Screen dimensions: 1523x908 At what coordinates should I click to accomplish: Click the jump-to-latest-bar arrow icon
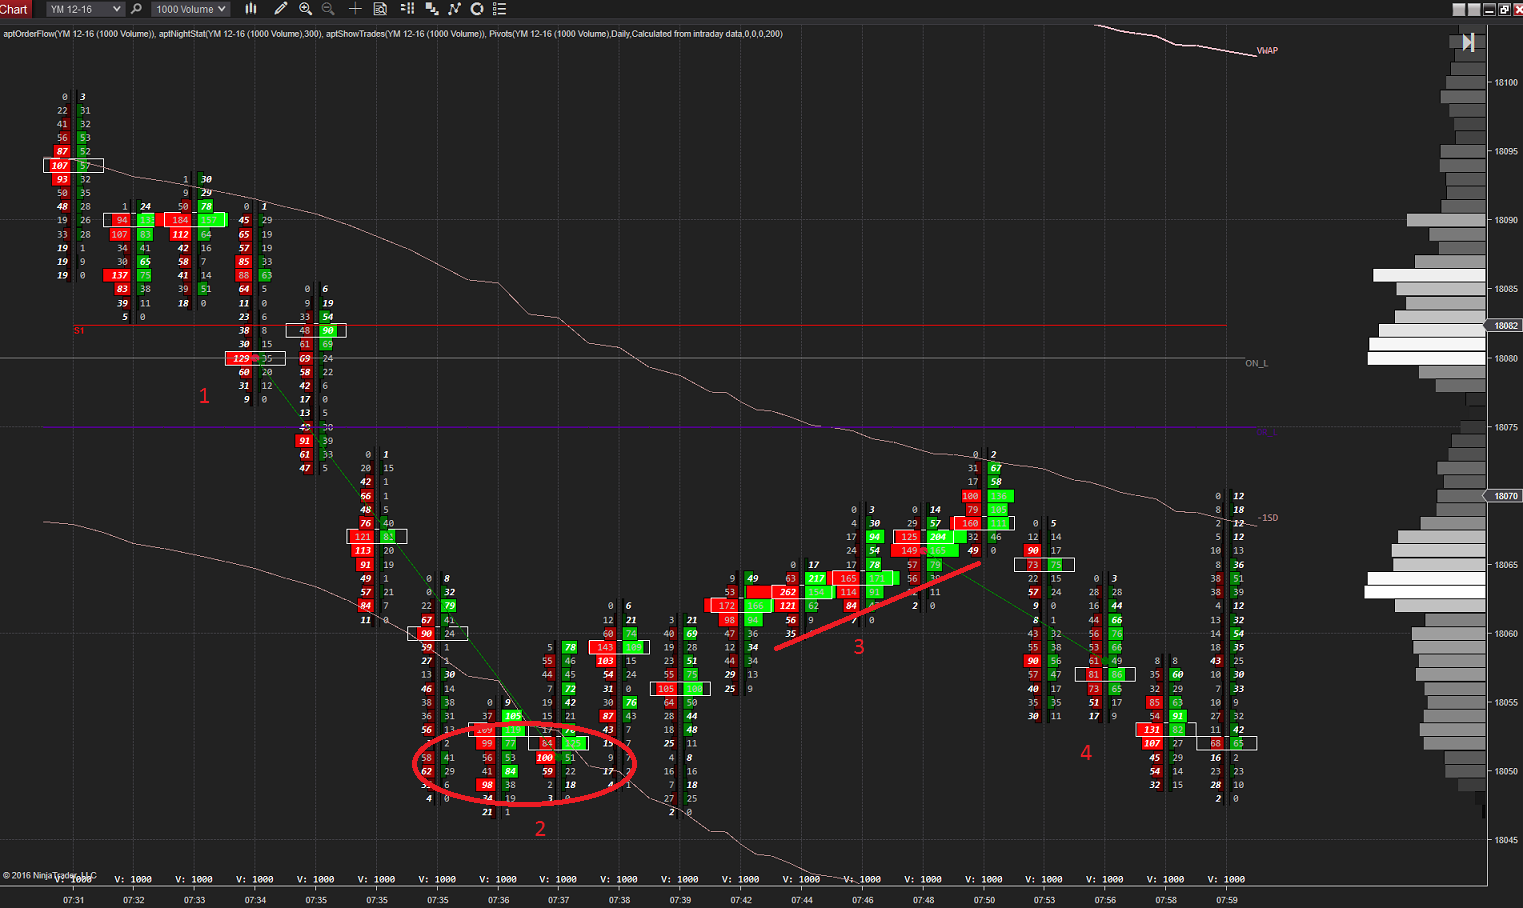[1468, 42]
